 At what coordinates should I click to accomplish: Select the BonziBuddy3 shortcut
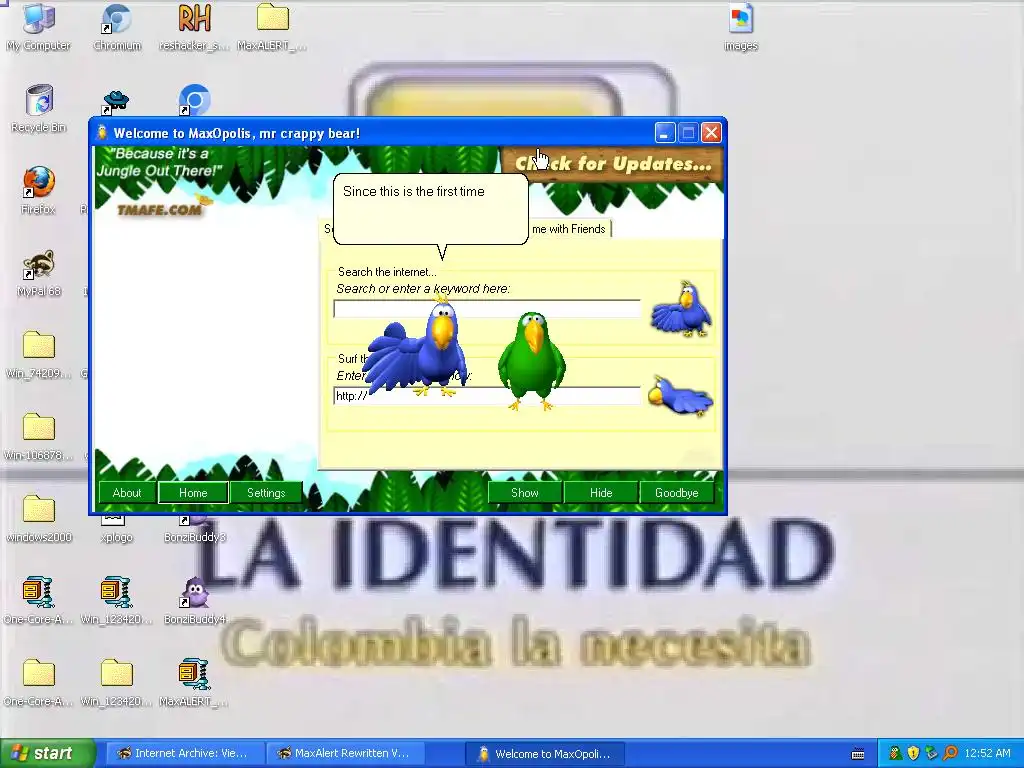pos(195,530)
